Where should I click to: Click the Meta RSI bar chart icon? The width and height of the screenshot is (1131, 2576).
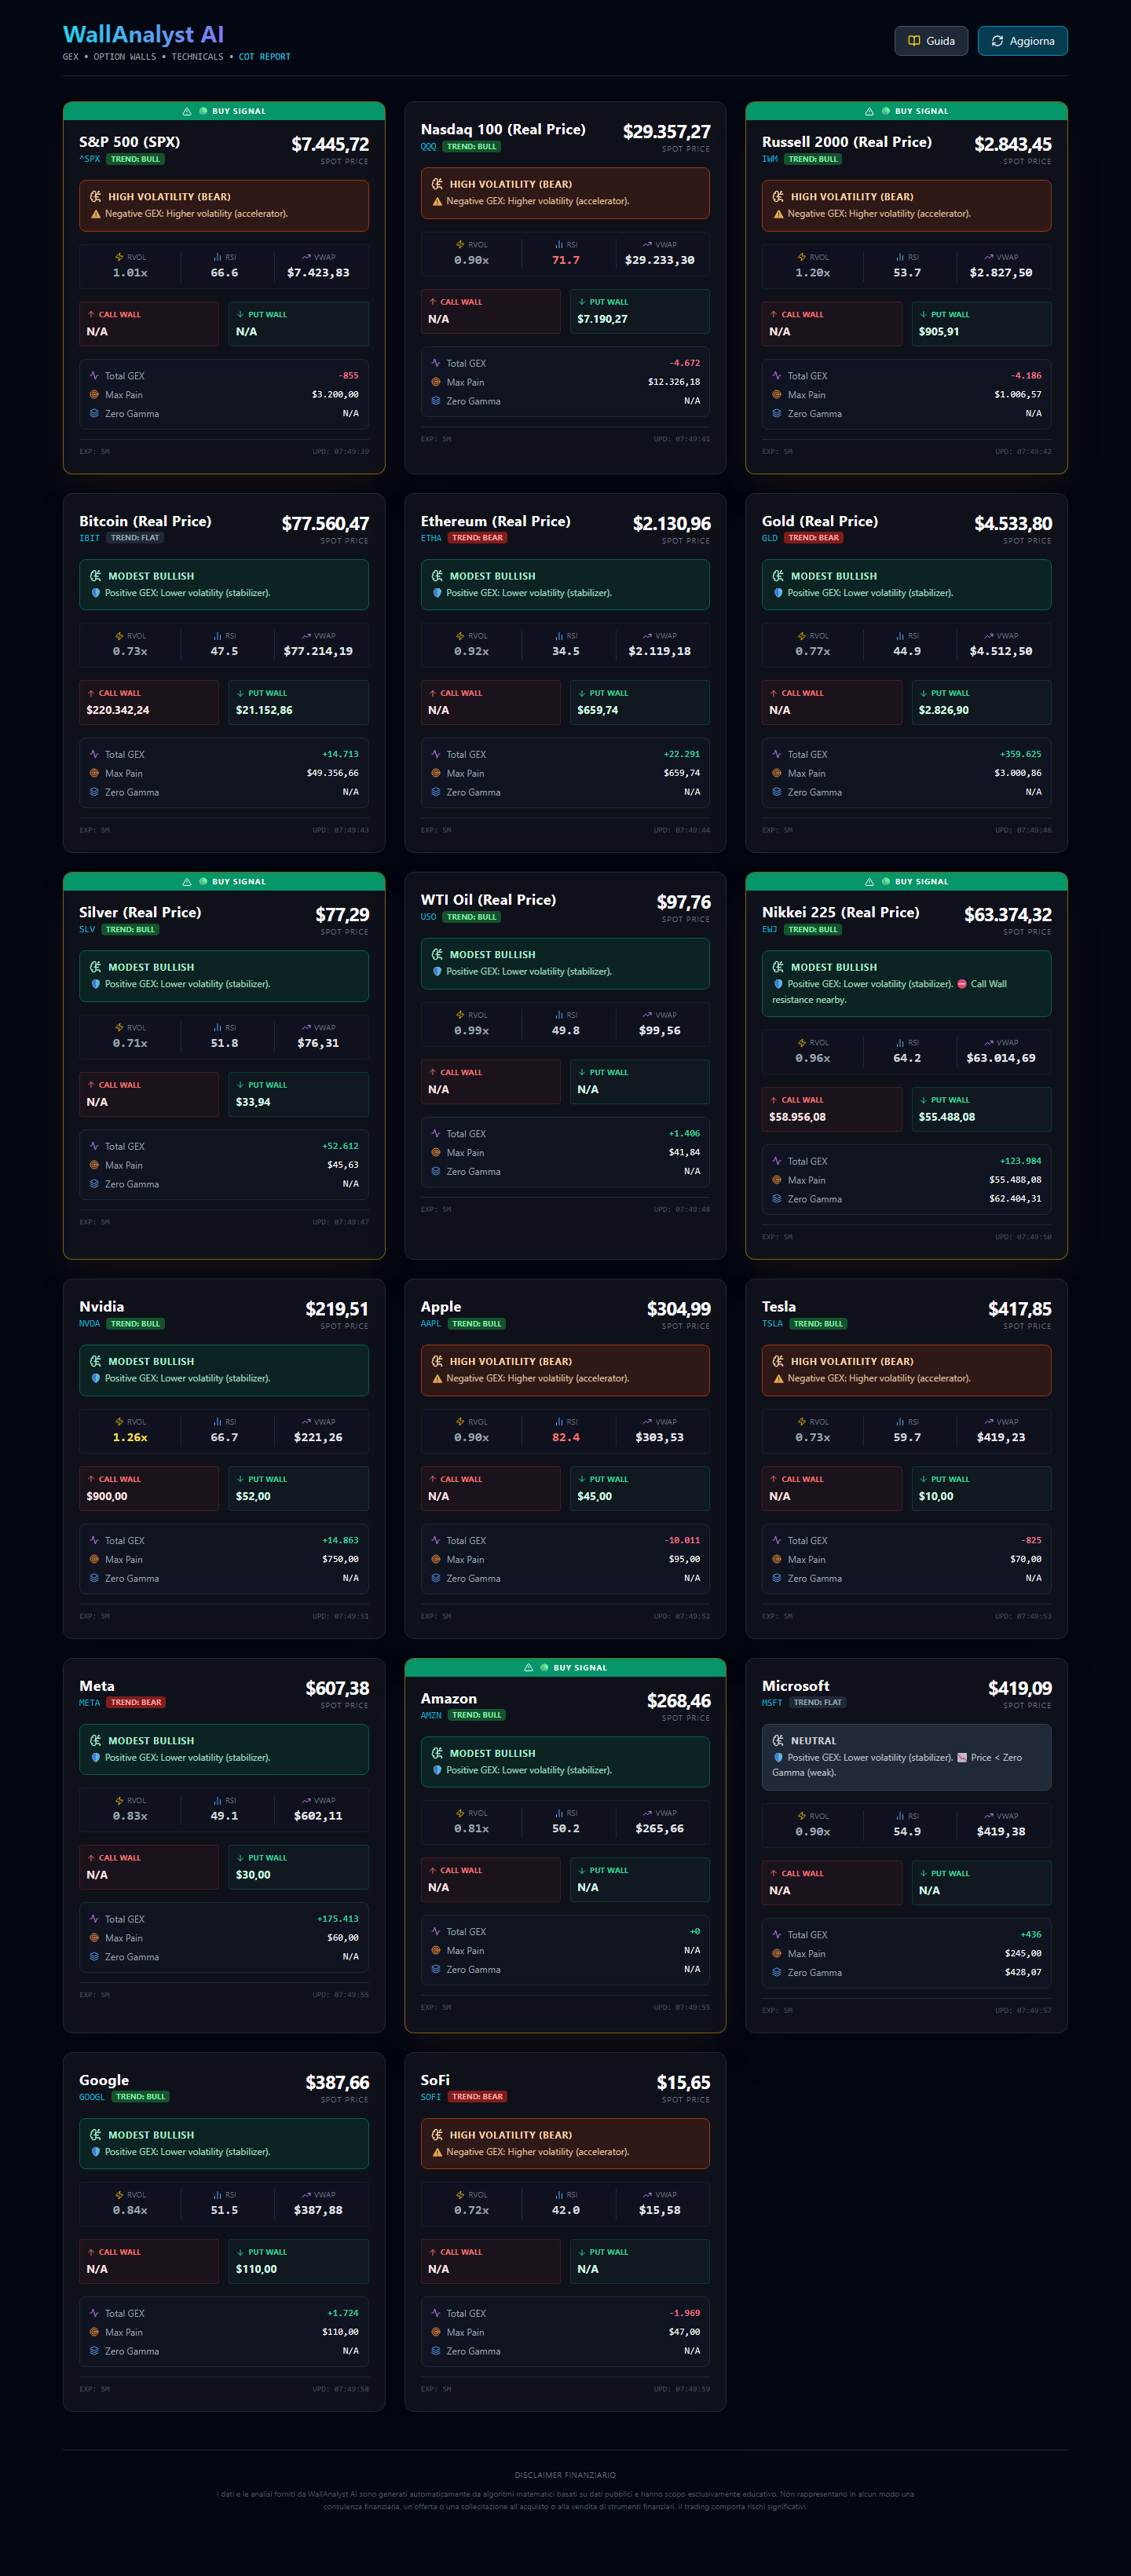[x=217, y=1800]
